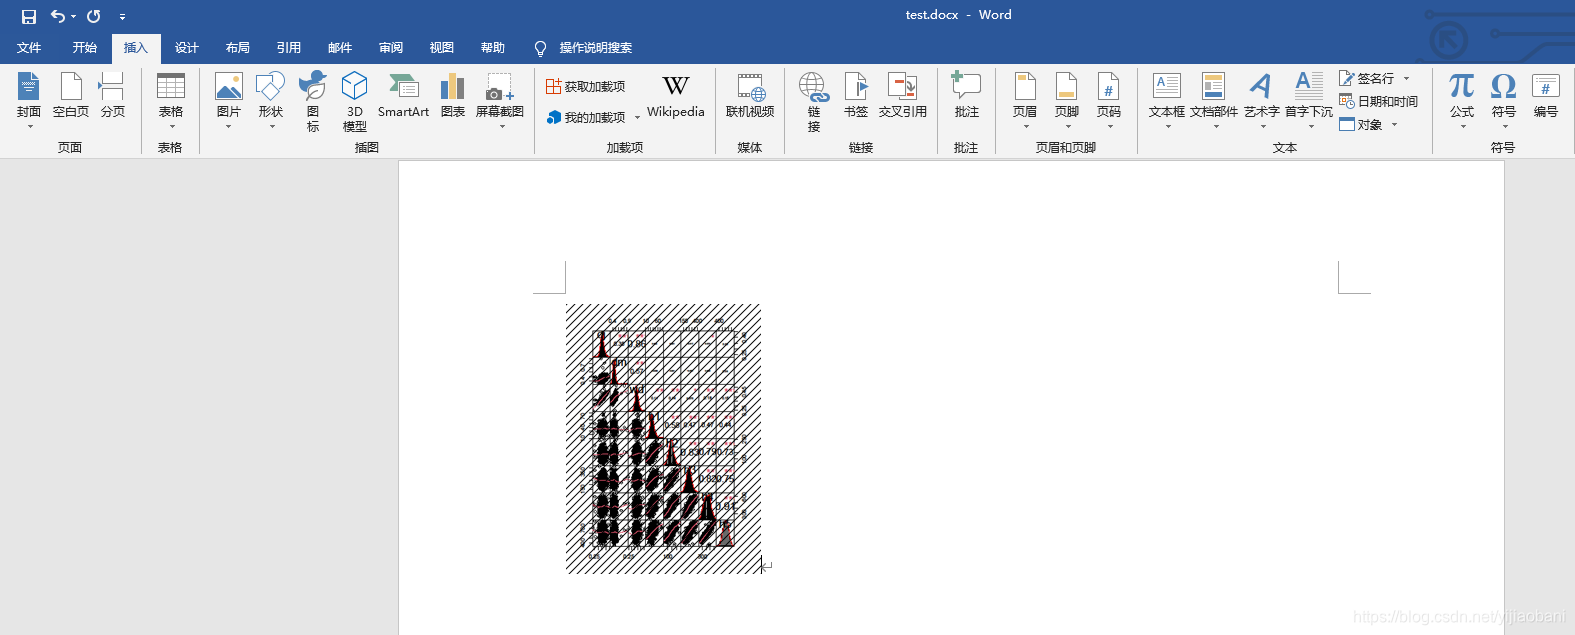Image resolution: width=1575 pixels, height=635 pixels.
Task: Select the chart image in the document
Action: point(663,439)
